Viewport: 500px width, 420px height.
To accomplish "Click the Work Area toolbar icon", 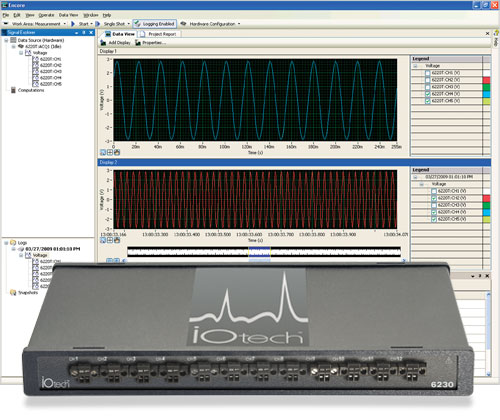I will 6,24.
